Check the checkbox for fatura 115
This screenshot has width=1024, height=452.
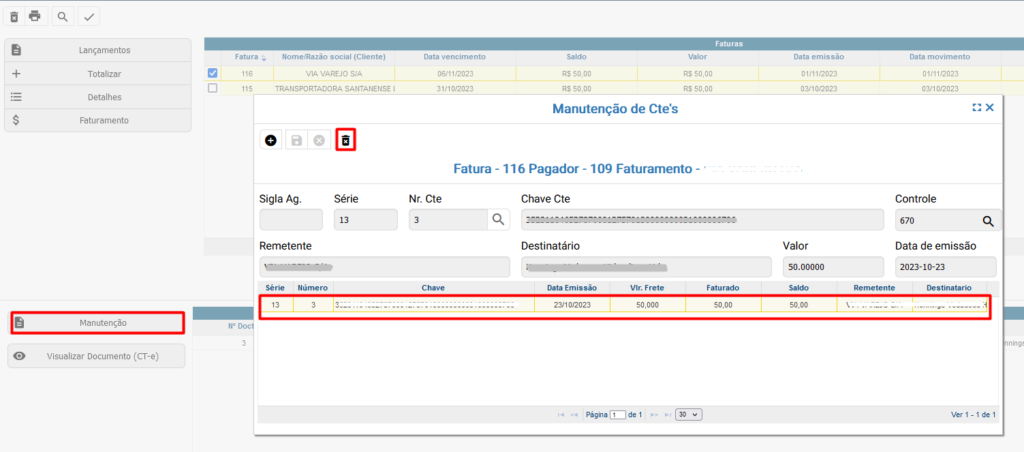coord(212,88)
